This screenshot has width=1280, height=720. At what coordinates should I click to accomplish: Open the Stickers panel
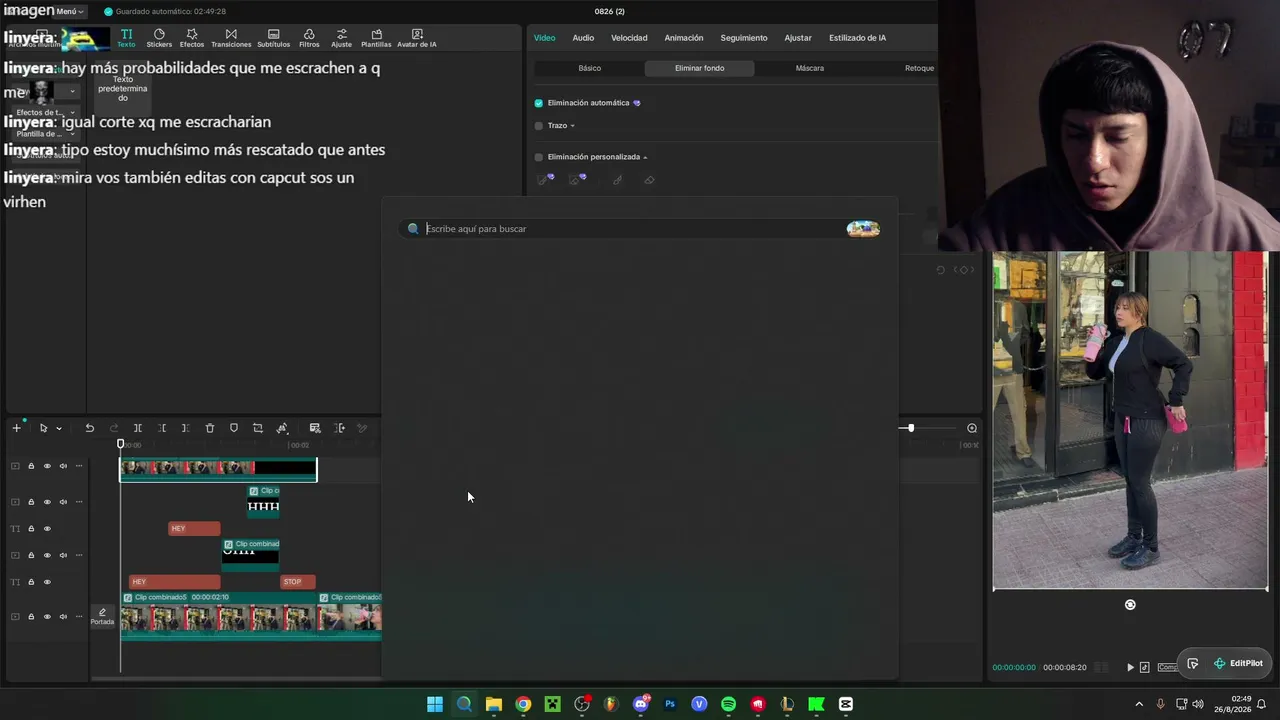159,38
